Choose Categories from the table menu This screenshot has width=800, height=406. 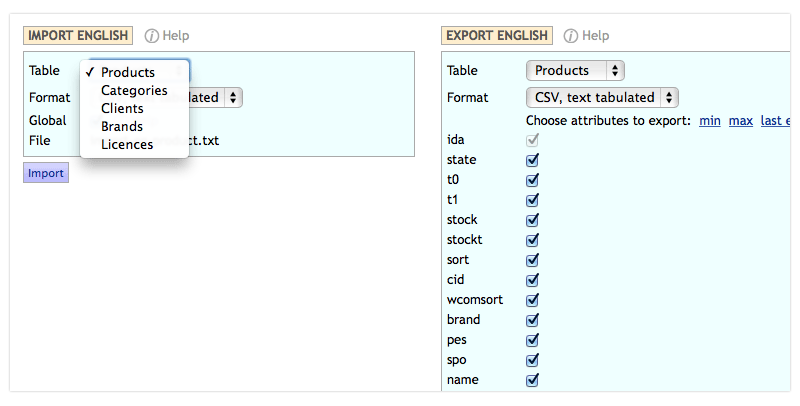coord(134,90)
